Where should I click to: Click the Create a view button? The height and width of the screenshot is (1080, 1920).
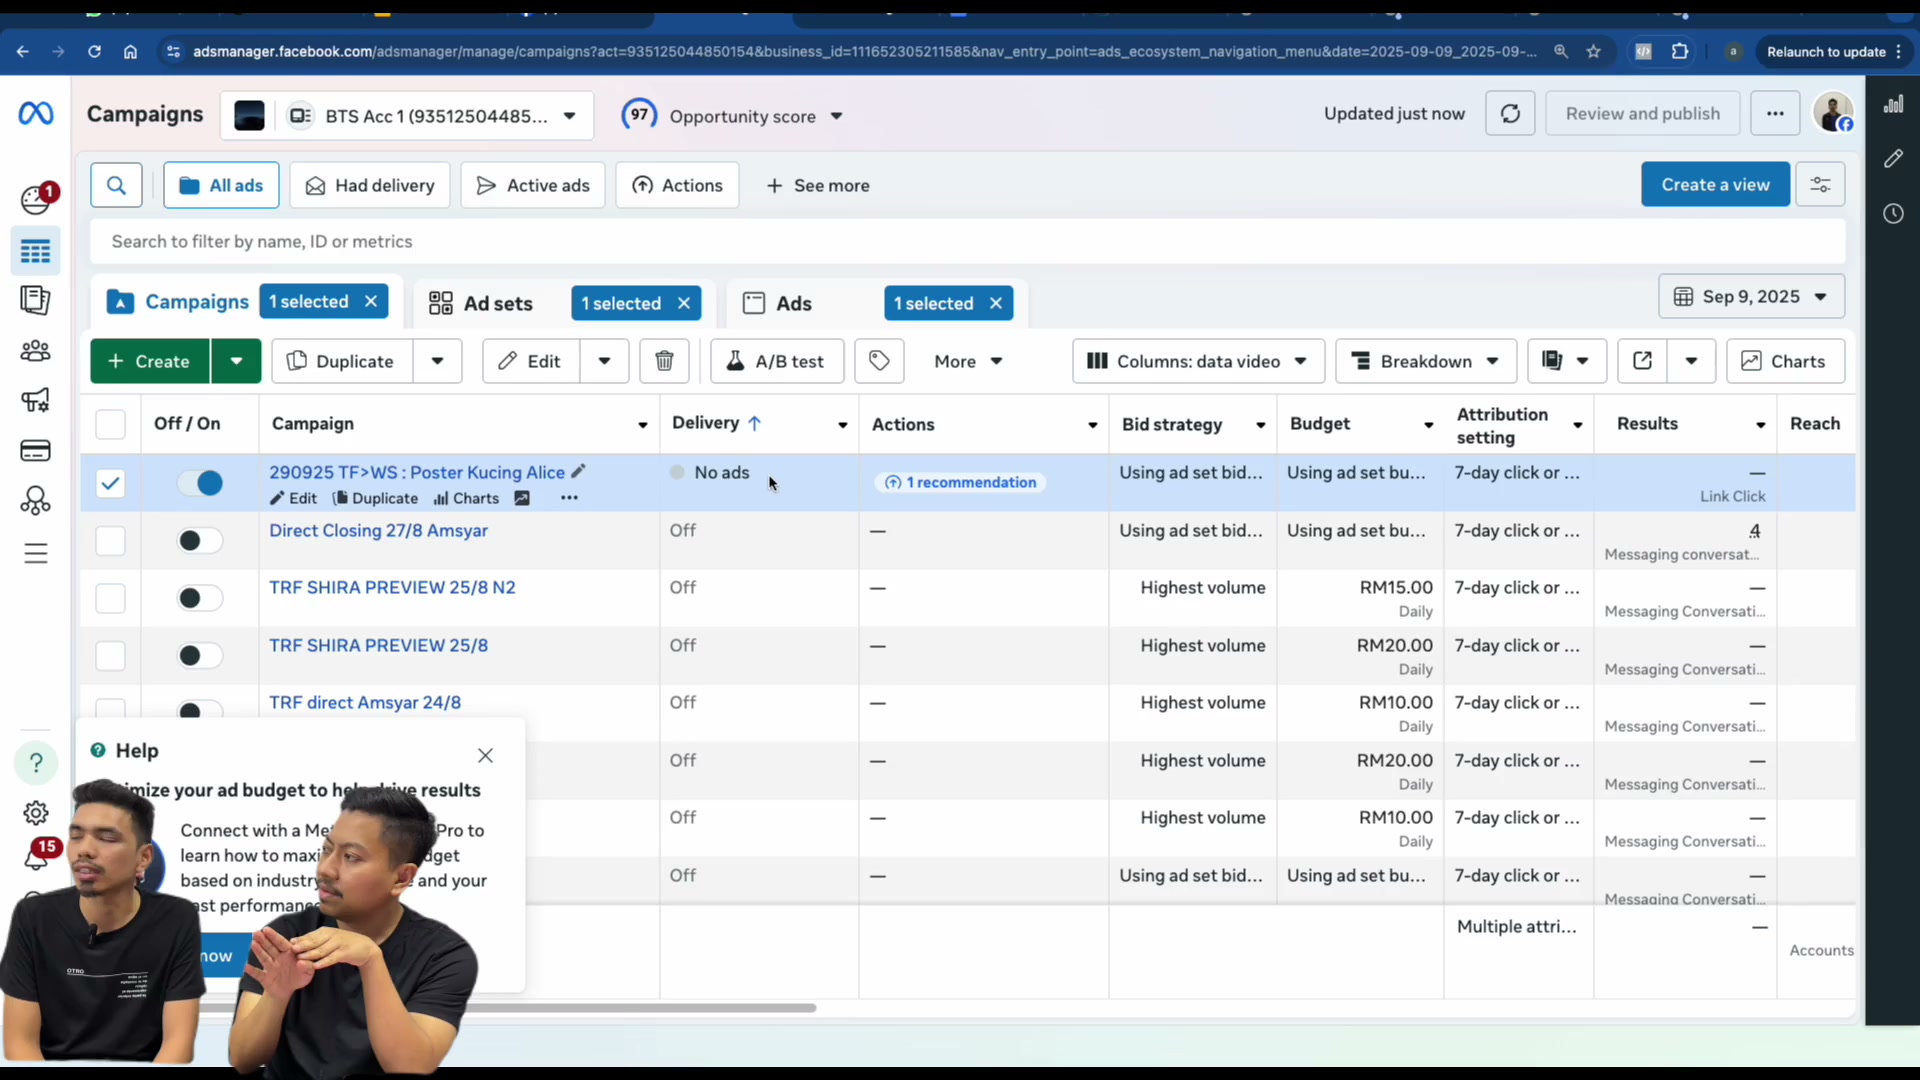(1715, 185)
